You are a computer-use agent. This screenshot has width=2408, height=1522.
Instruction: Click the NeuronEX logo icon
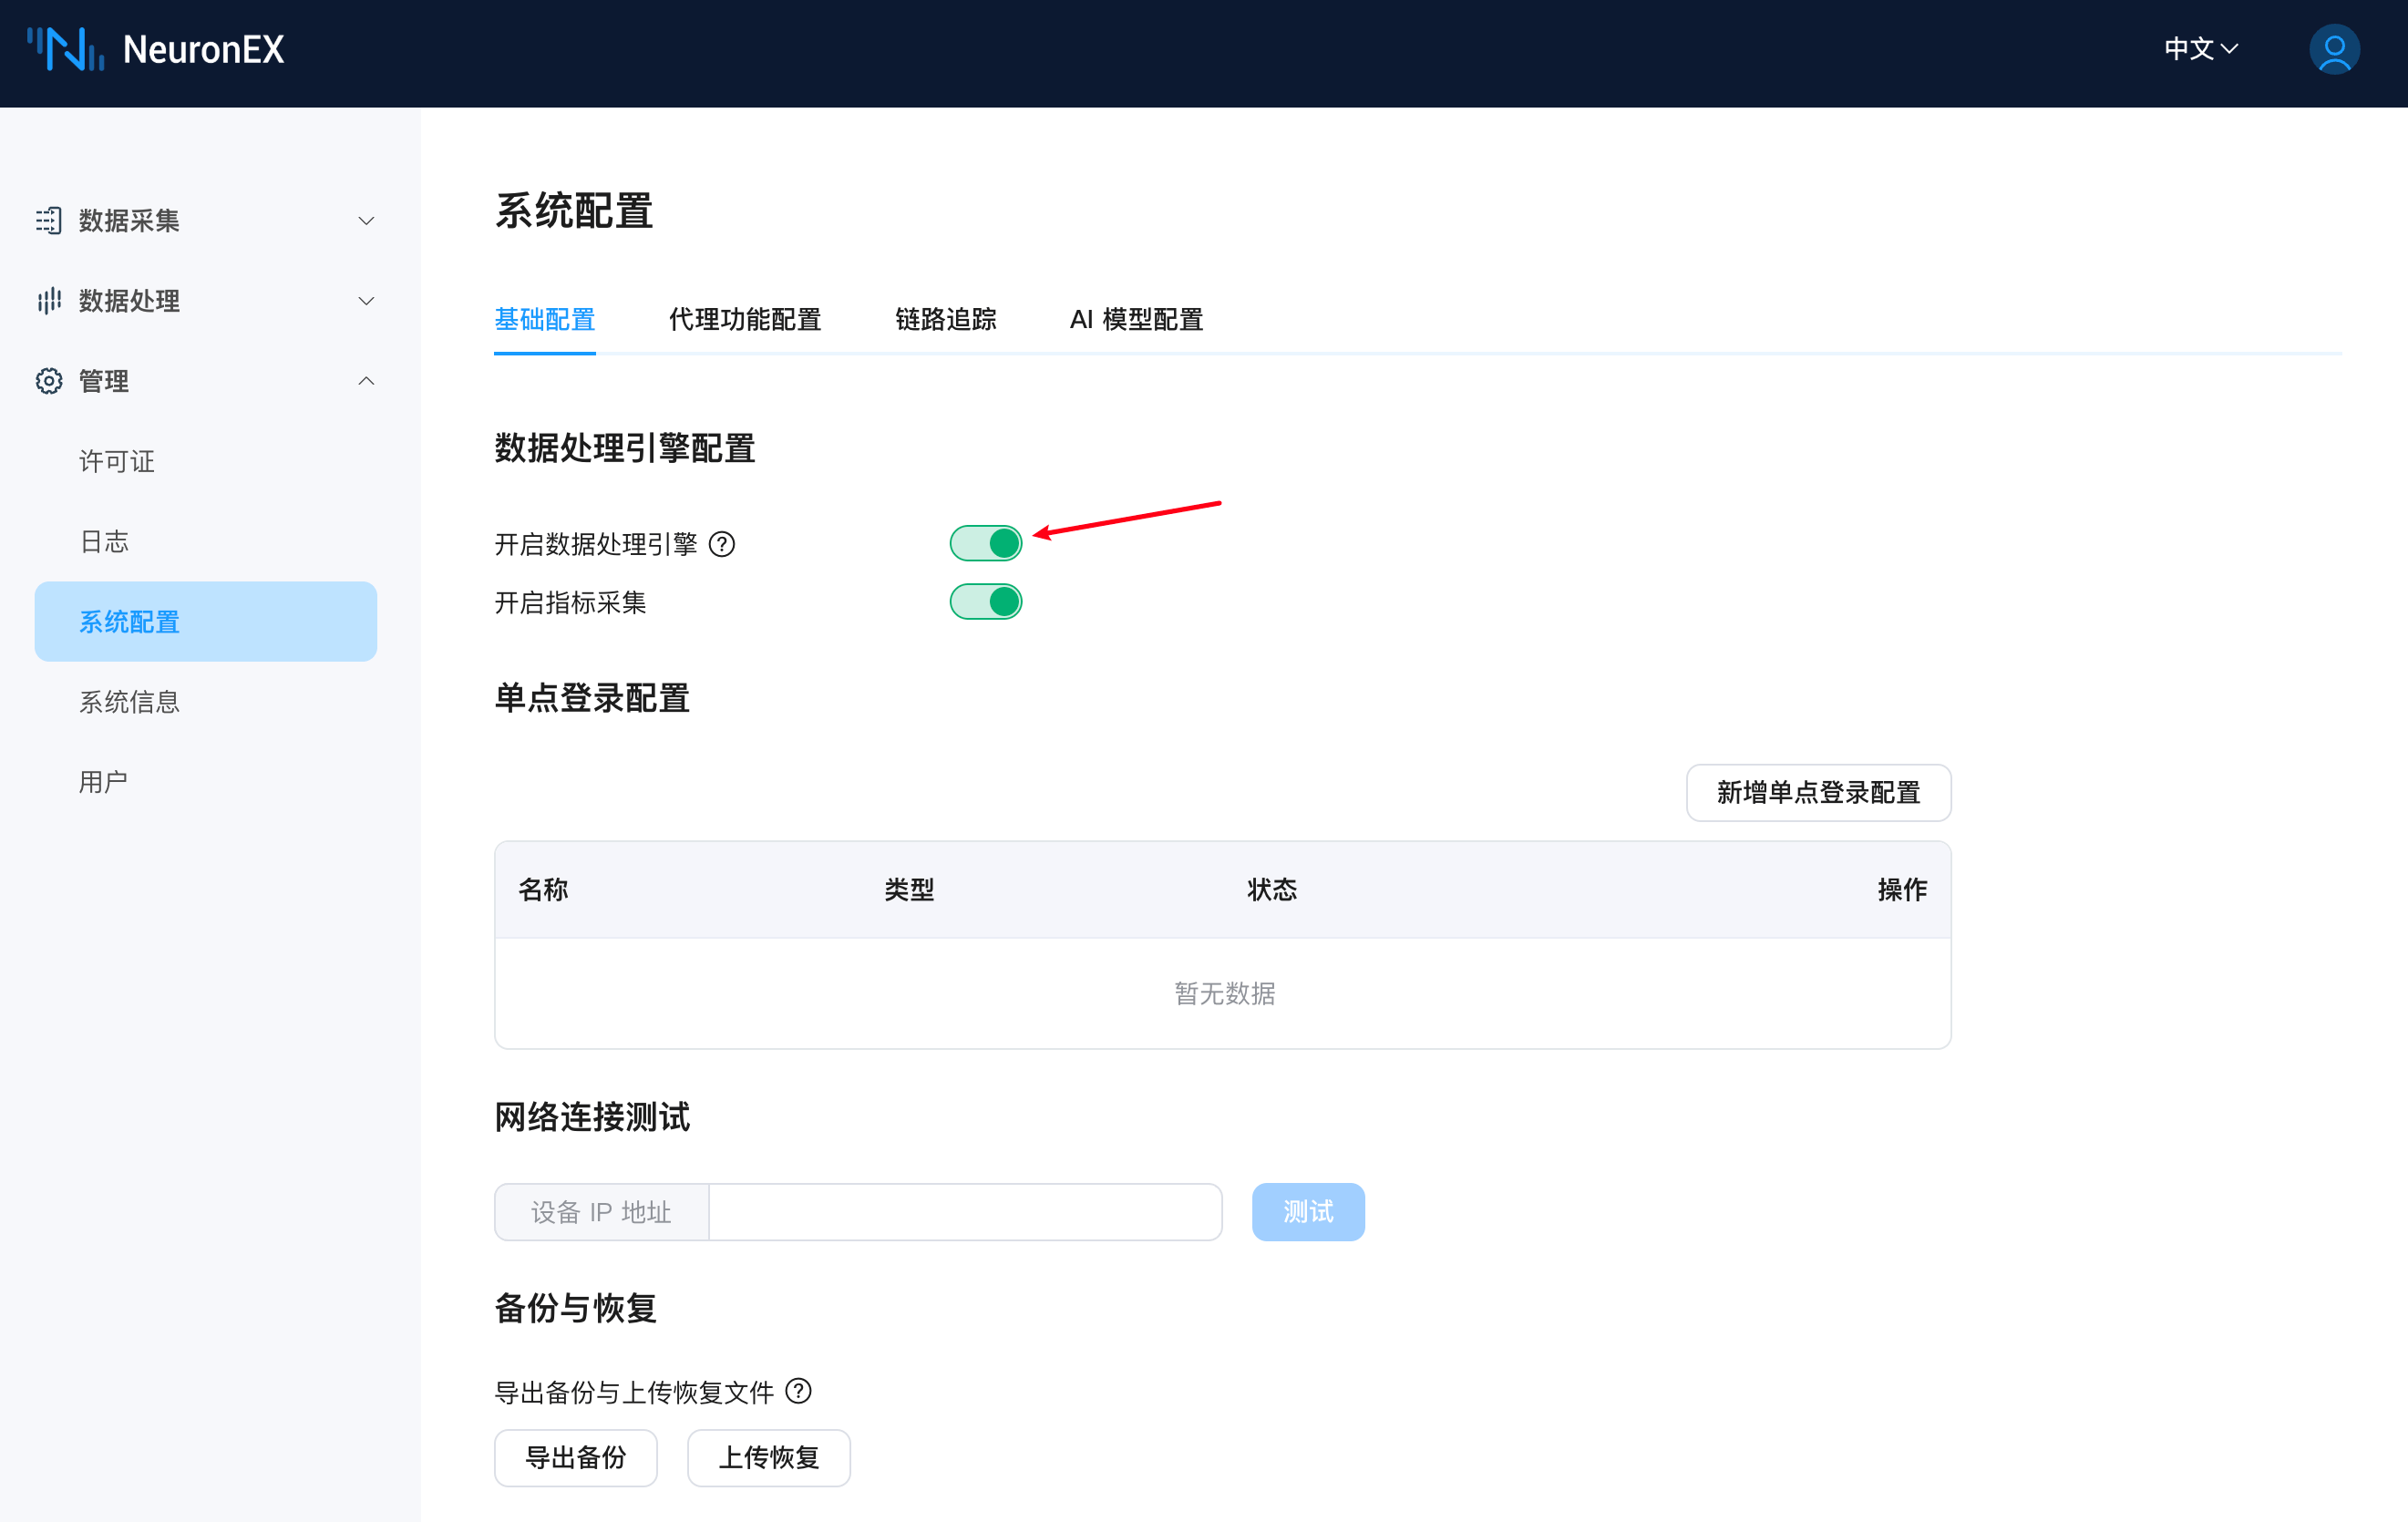(x=65, y=49)
